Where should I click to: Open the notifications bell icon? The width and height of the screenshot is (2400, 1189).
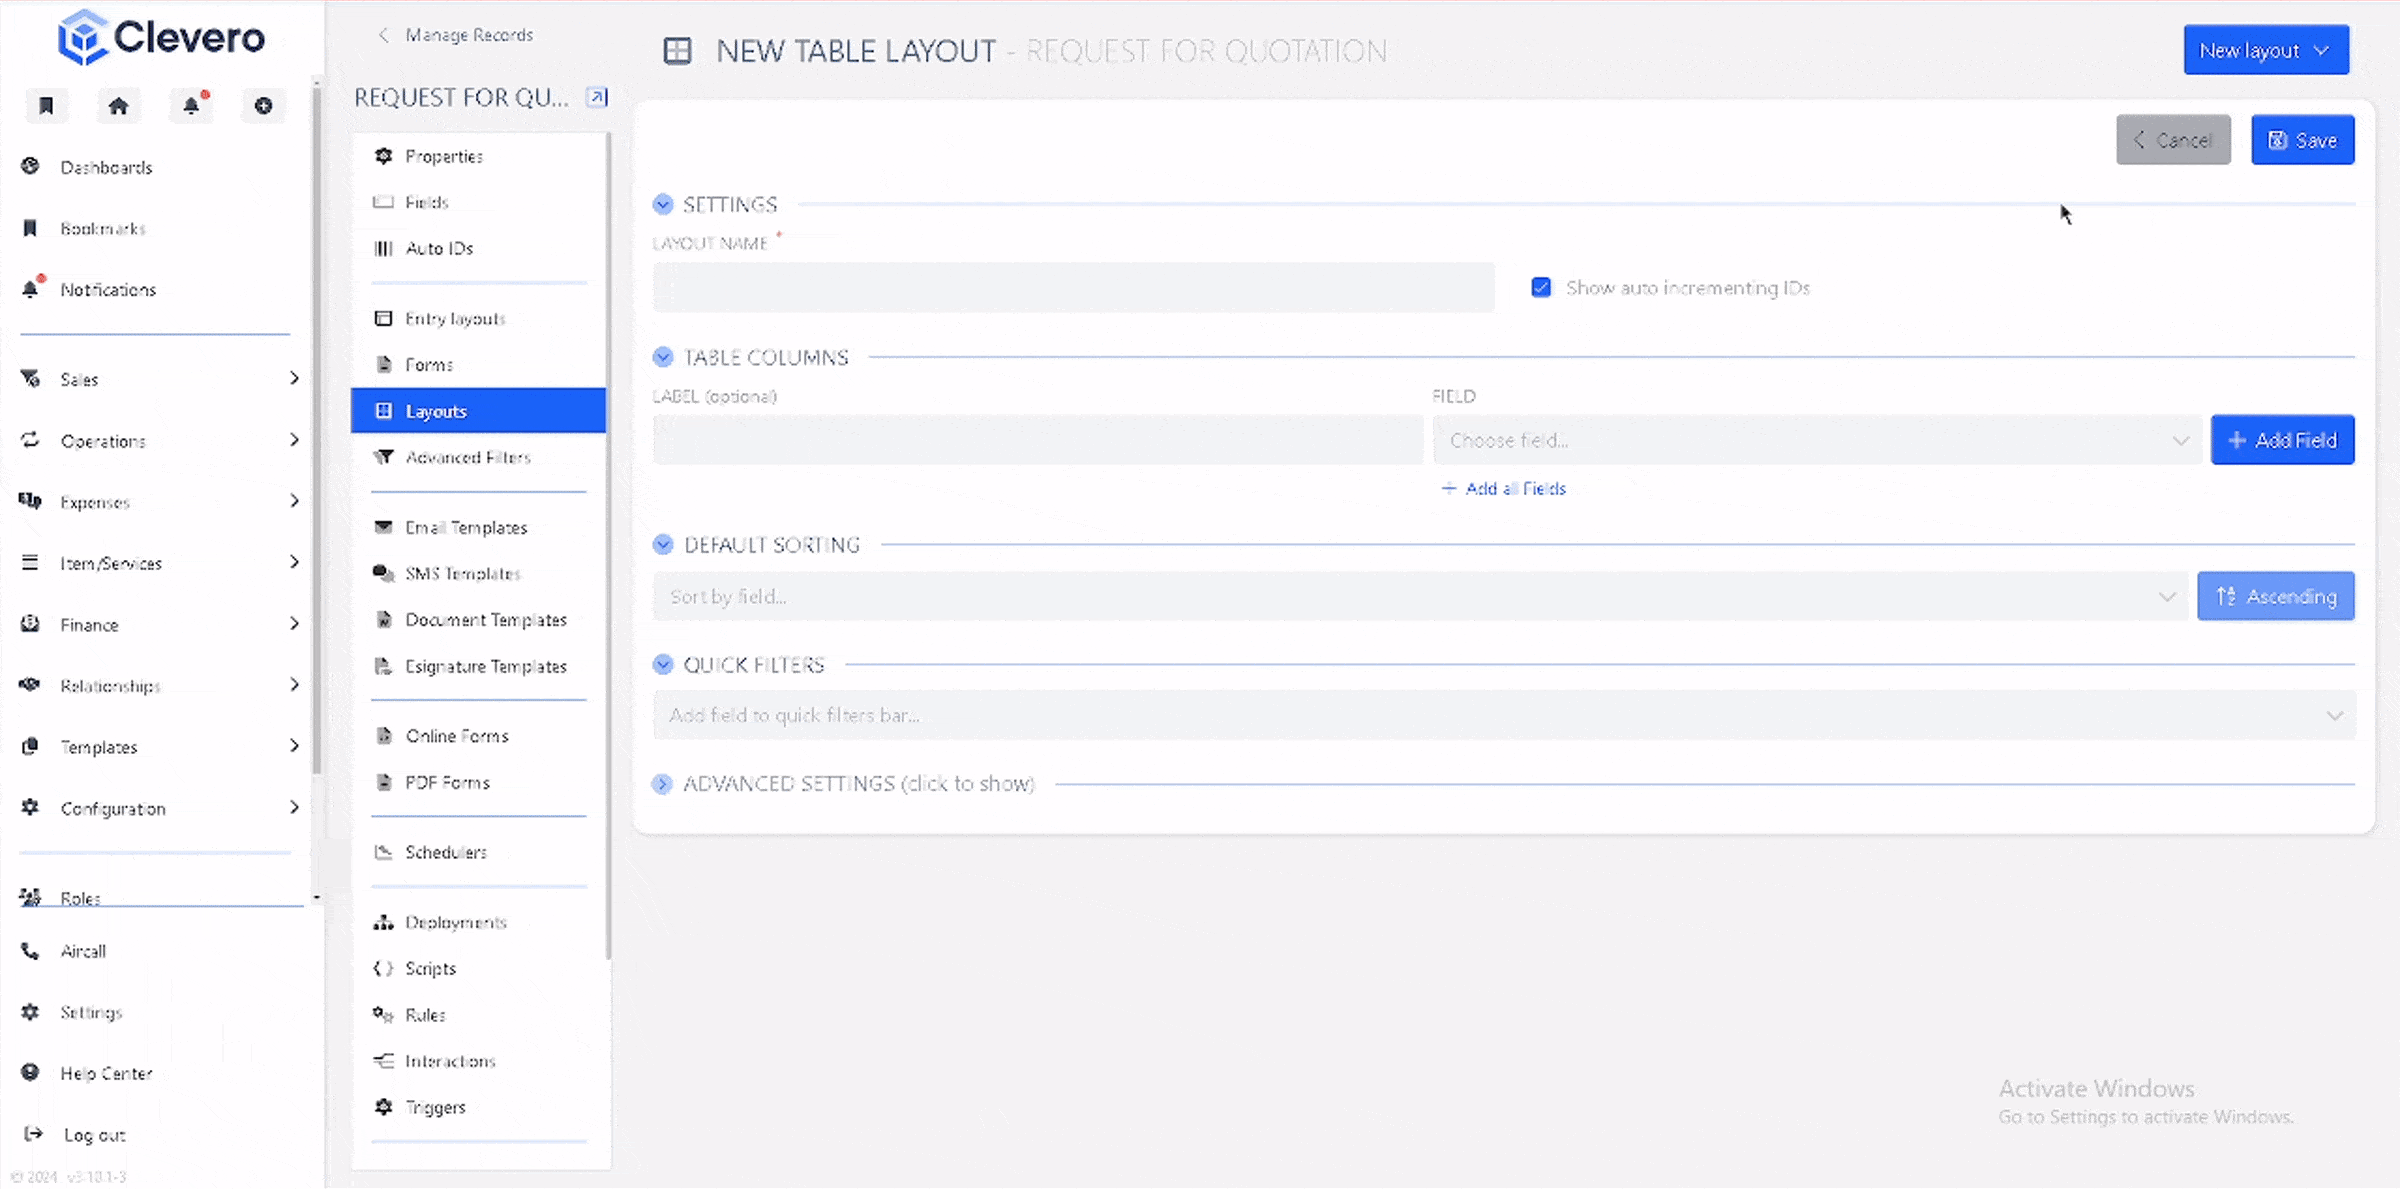pos(191,106)
